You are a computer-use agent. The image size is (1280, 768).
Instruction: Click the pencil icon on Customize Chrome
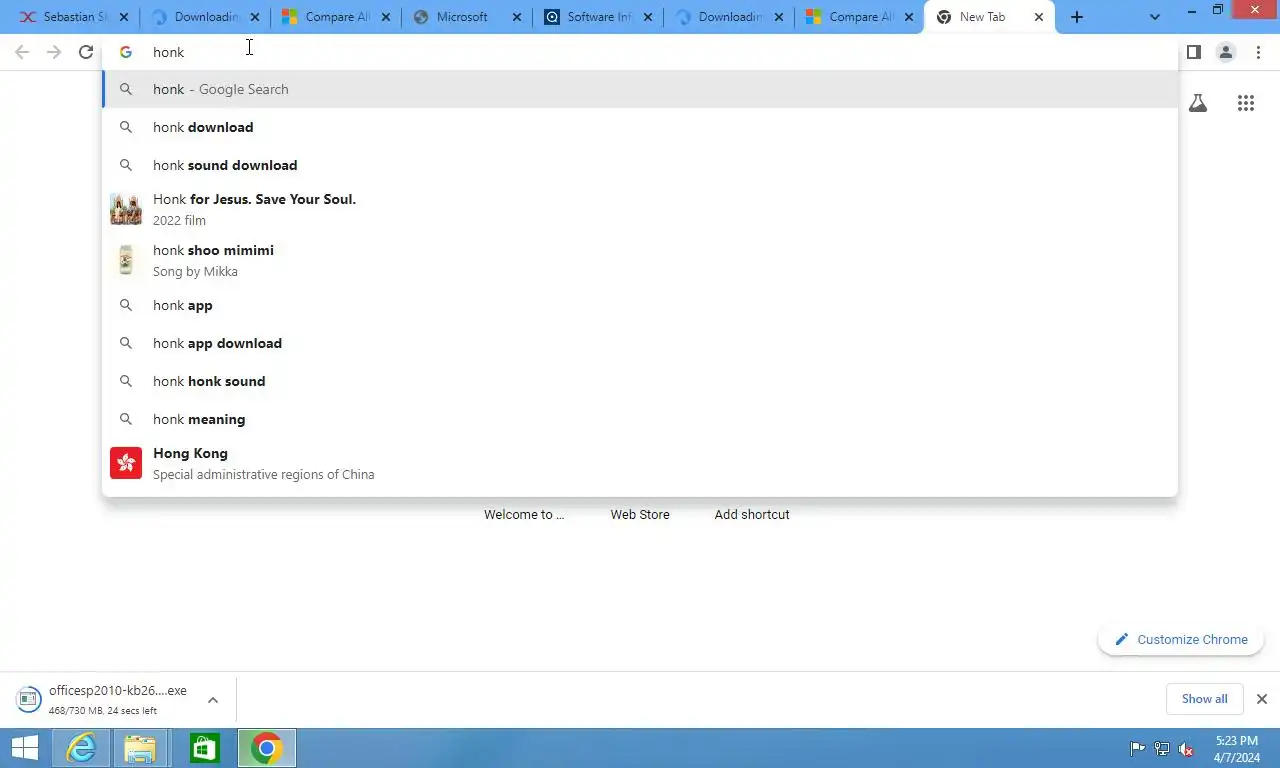click(1121, 640)
